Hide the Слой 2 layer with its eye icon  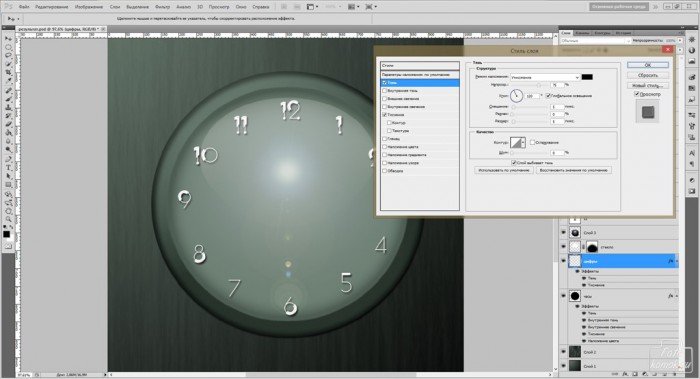pyautogui.click(x=563, y=352)
